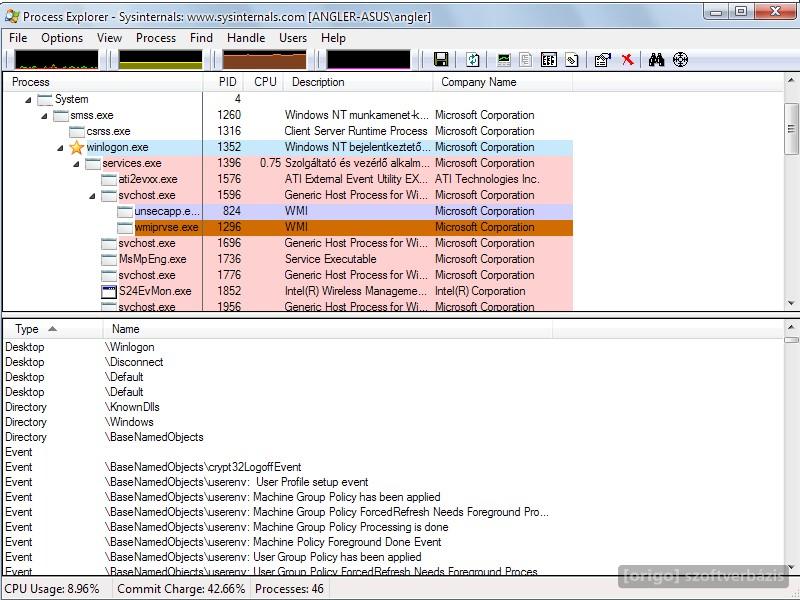Click the handle list scrollbar down arrow
800x600 pixels.
pos(791,567)
